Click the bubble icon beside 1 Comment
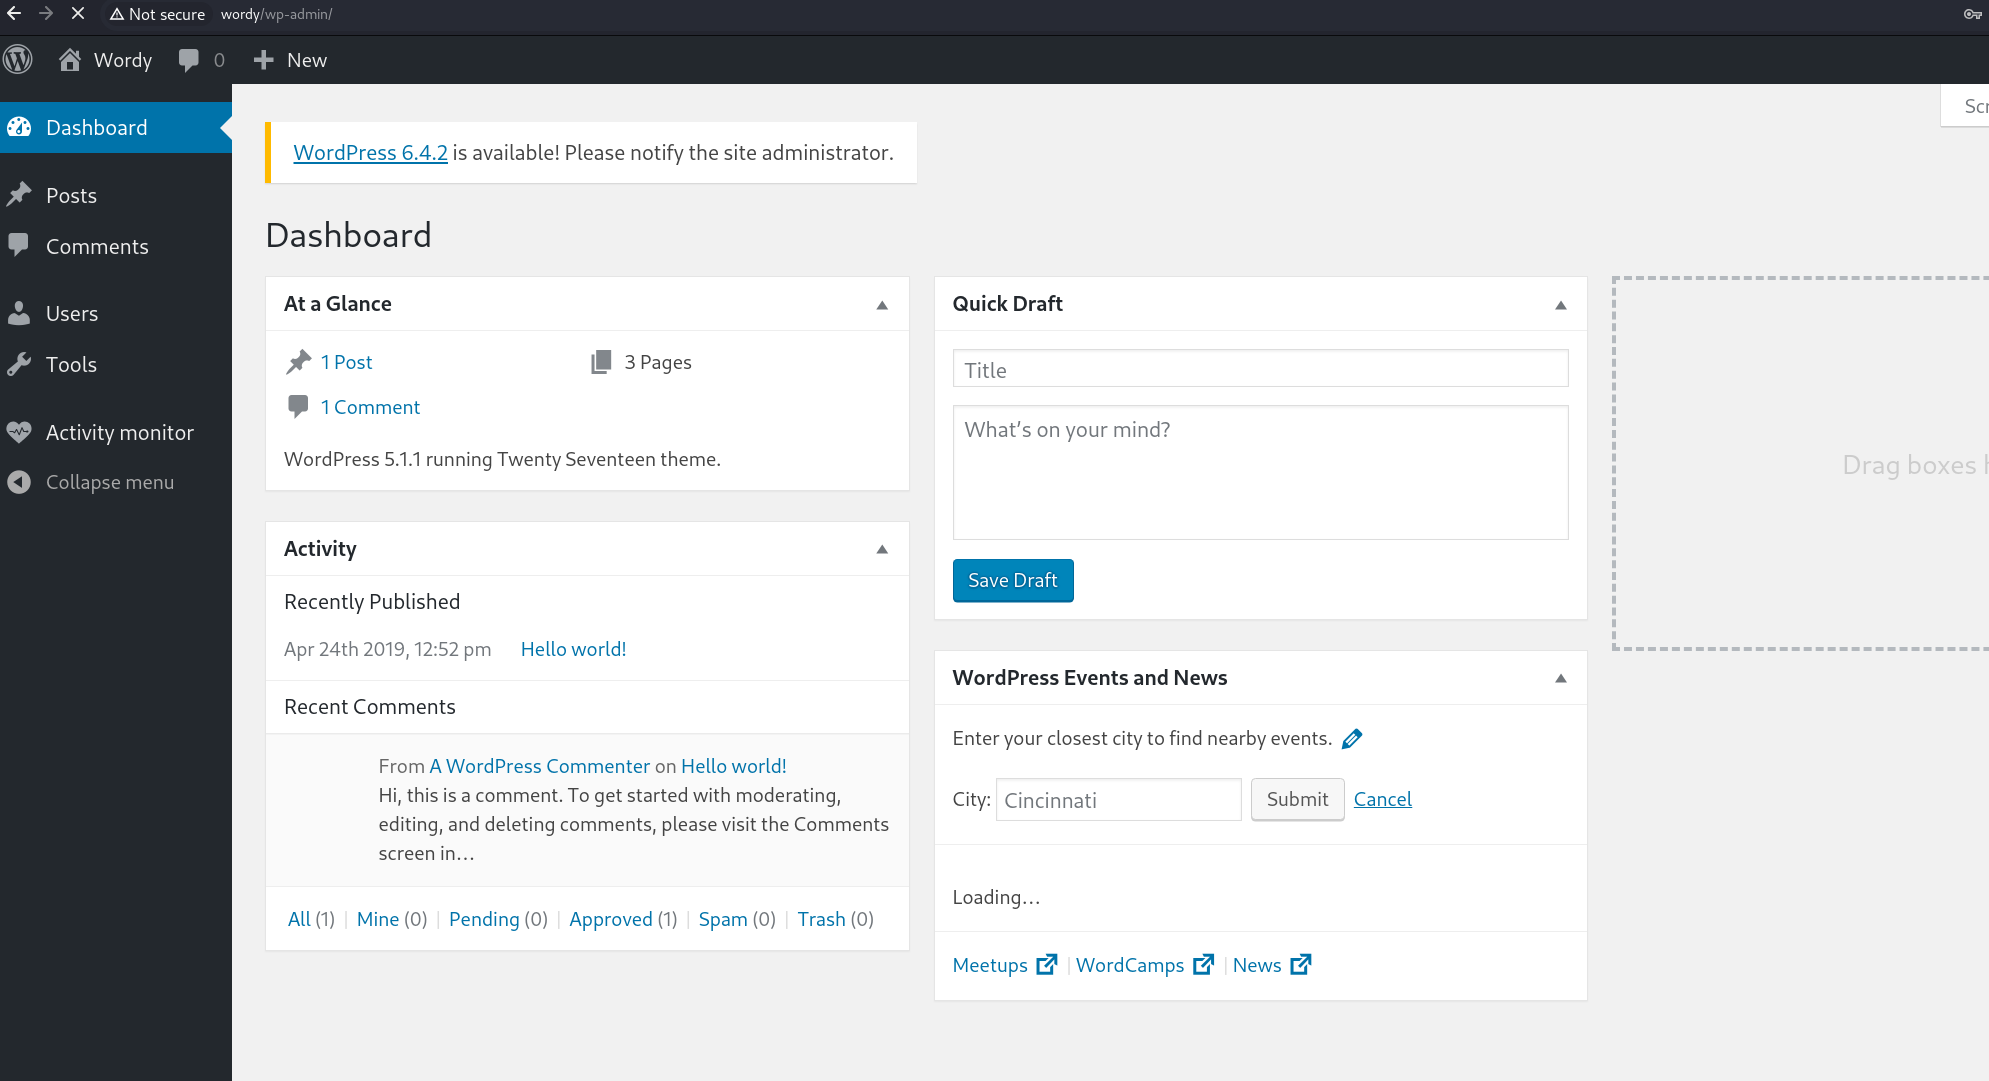The width and height of the screenshot is (1989, 1081). (298, 406)
